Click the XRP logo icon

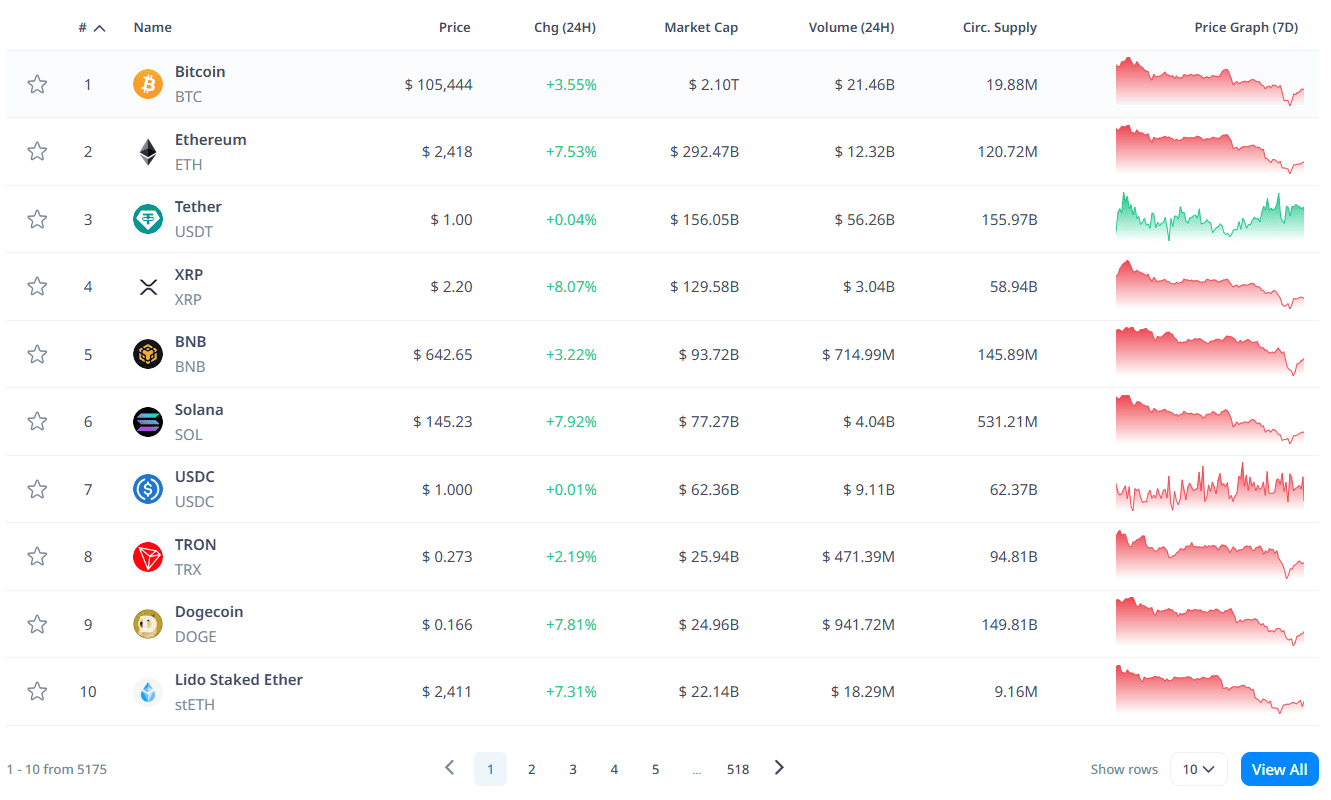(x=148, y=287)
